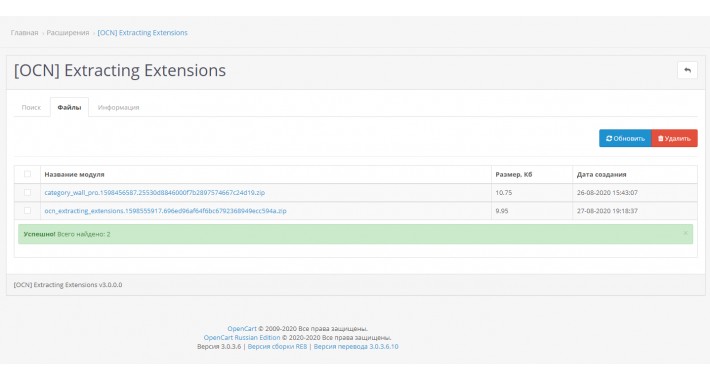The width and height of the screenshot is (710, 380).
Task: Click the [OCN] Extracting Extensions page heading
Action: click(120, 71)
